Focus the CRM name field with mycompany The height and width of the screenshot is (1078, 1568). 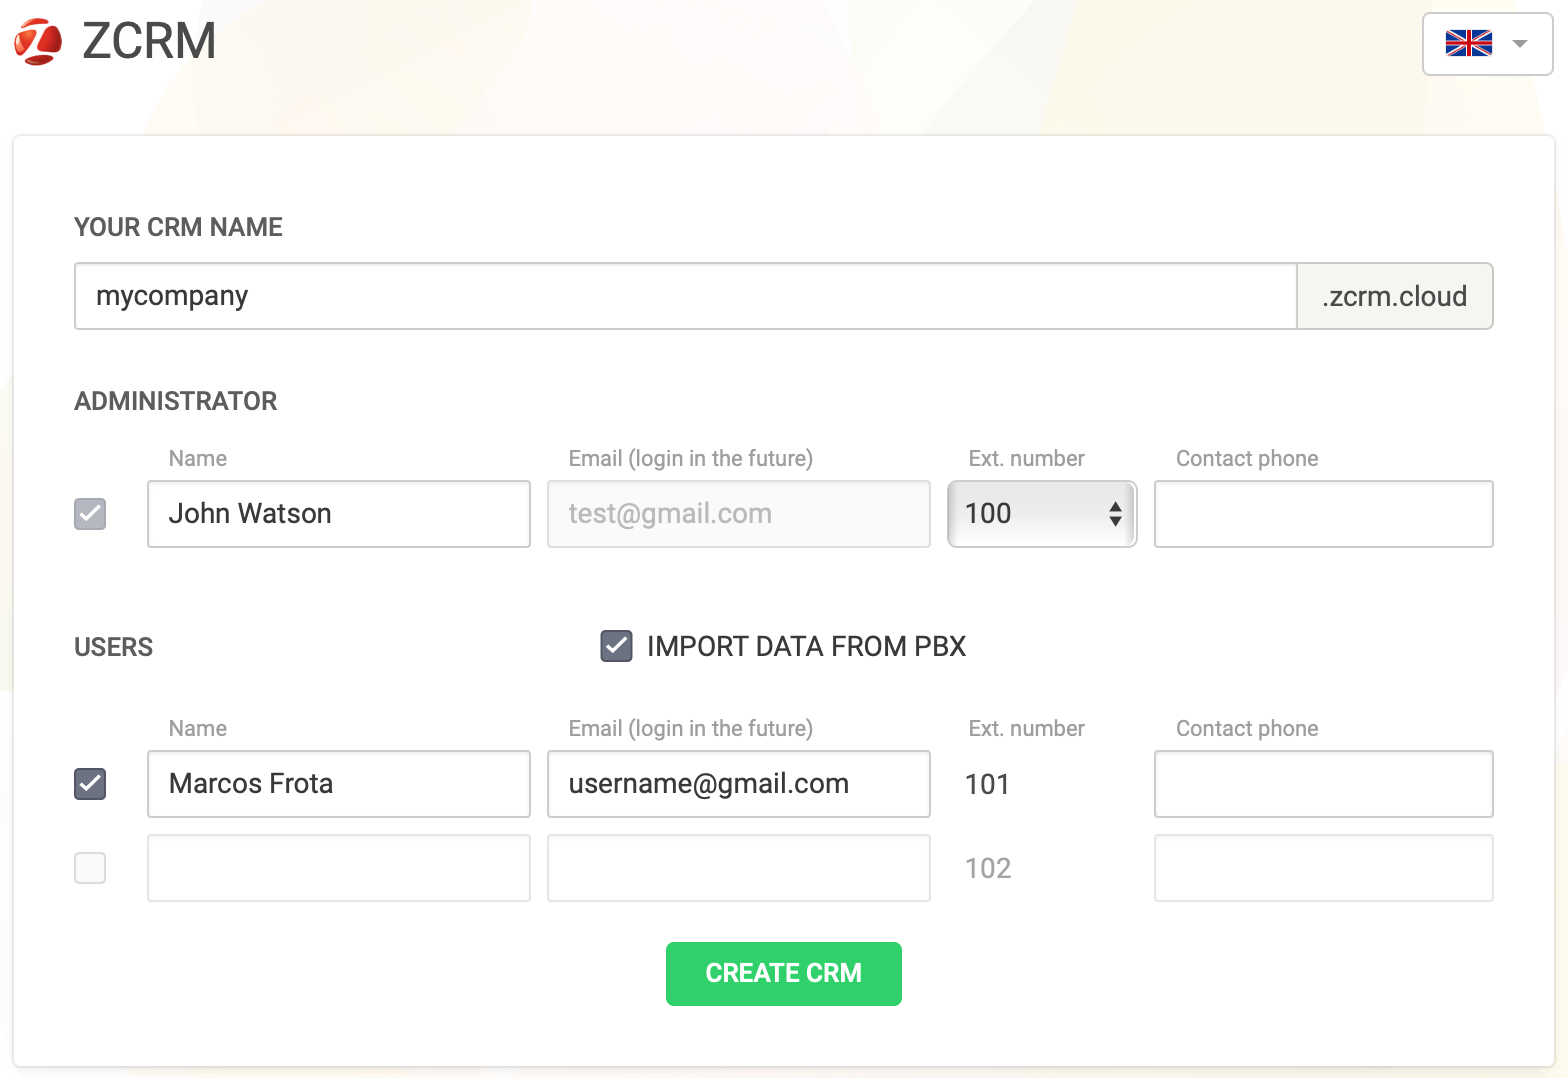pos(685,296)
